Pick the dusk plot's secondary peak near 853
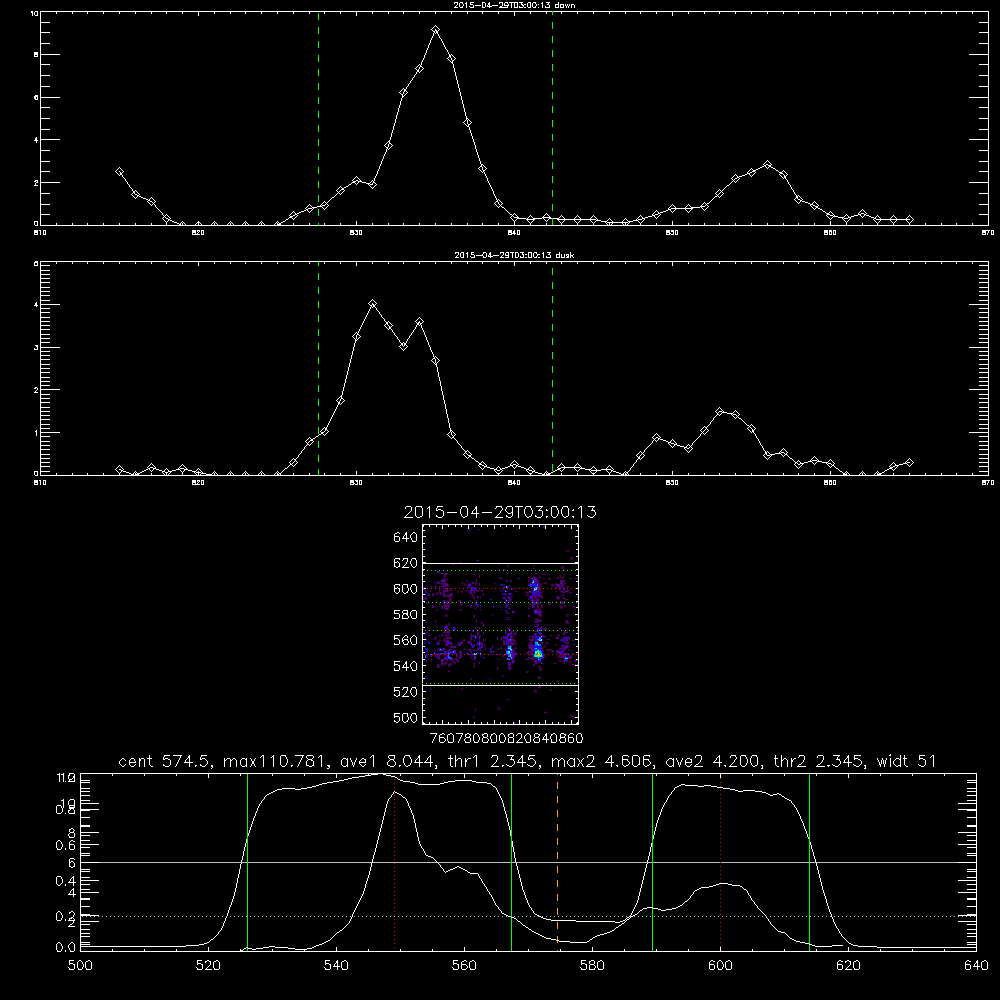The width and height of the screenshot is (1000, 1000). pos(720,412)
